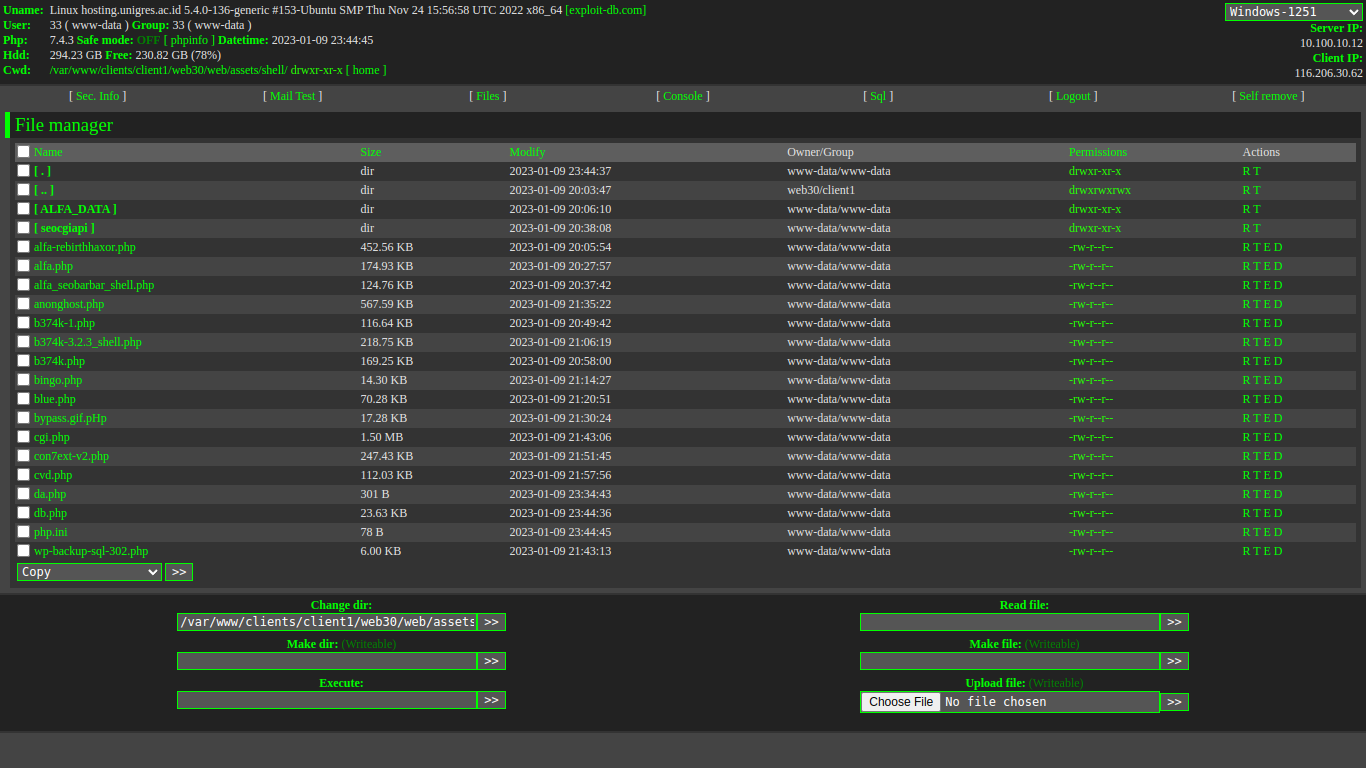Focus the Execute command input
The width and height of the screenshot is (1366, 768).
(x=327, y=700)
